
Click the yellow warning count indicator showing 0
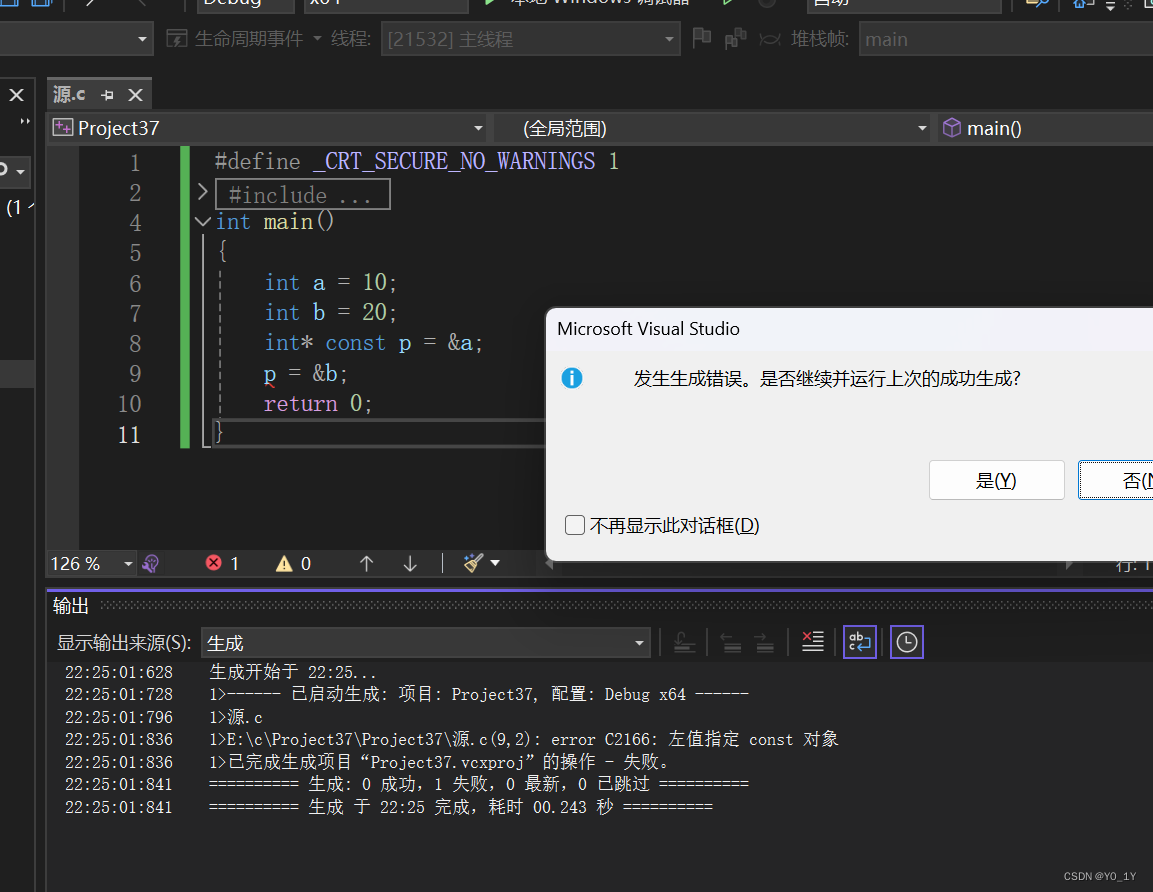coord(287,563)
